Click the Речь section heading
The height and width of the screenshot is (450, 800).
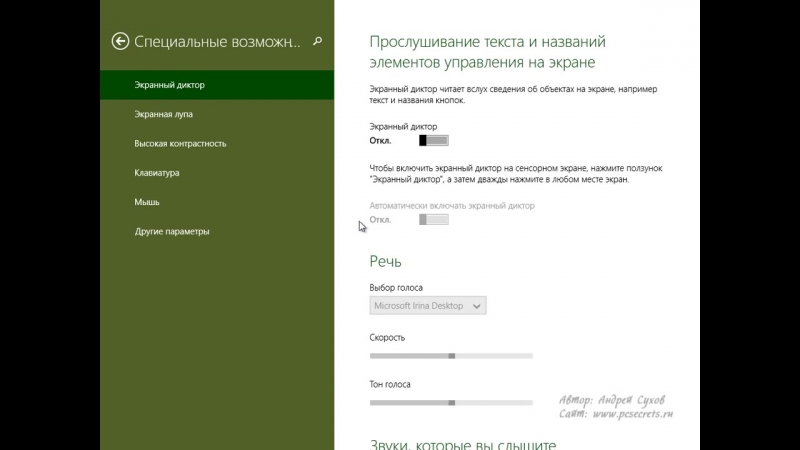point(385,261)
